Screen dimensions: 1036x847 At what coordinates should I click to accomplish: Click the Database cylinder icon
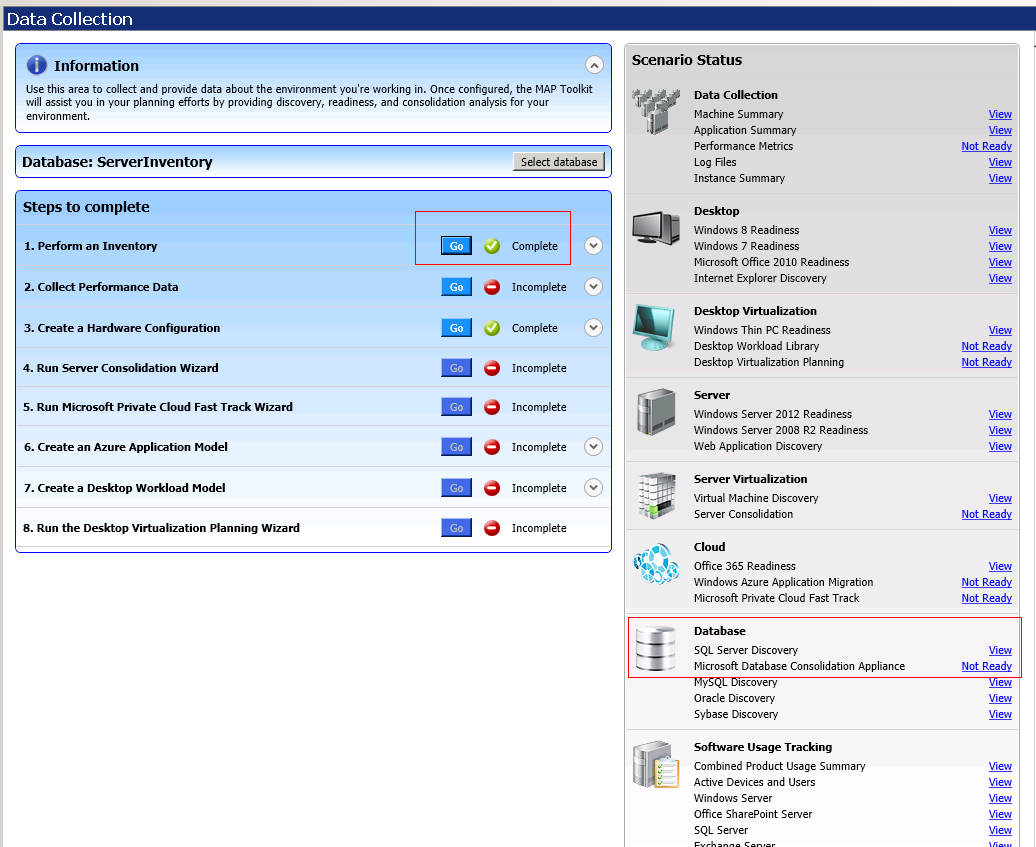point(656,648)
